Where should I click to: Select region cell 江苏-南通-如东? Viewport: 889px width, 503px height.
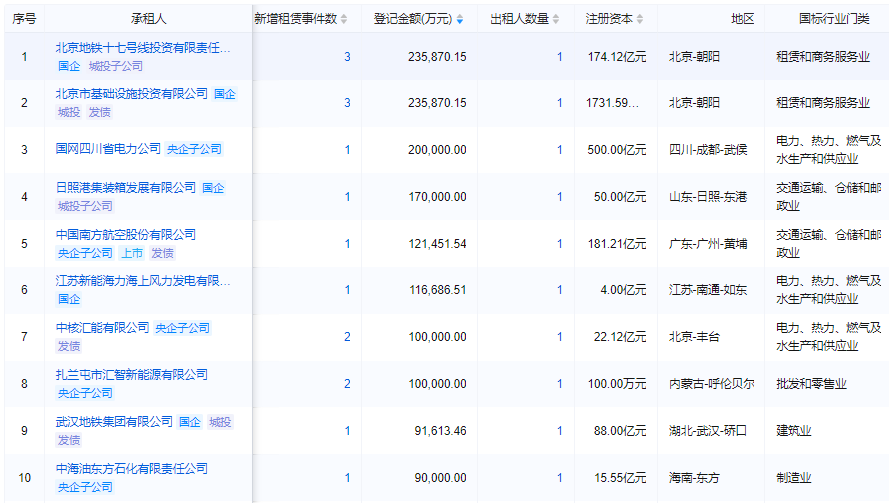[708, 290]
